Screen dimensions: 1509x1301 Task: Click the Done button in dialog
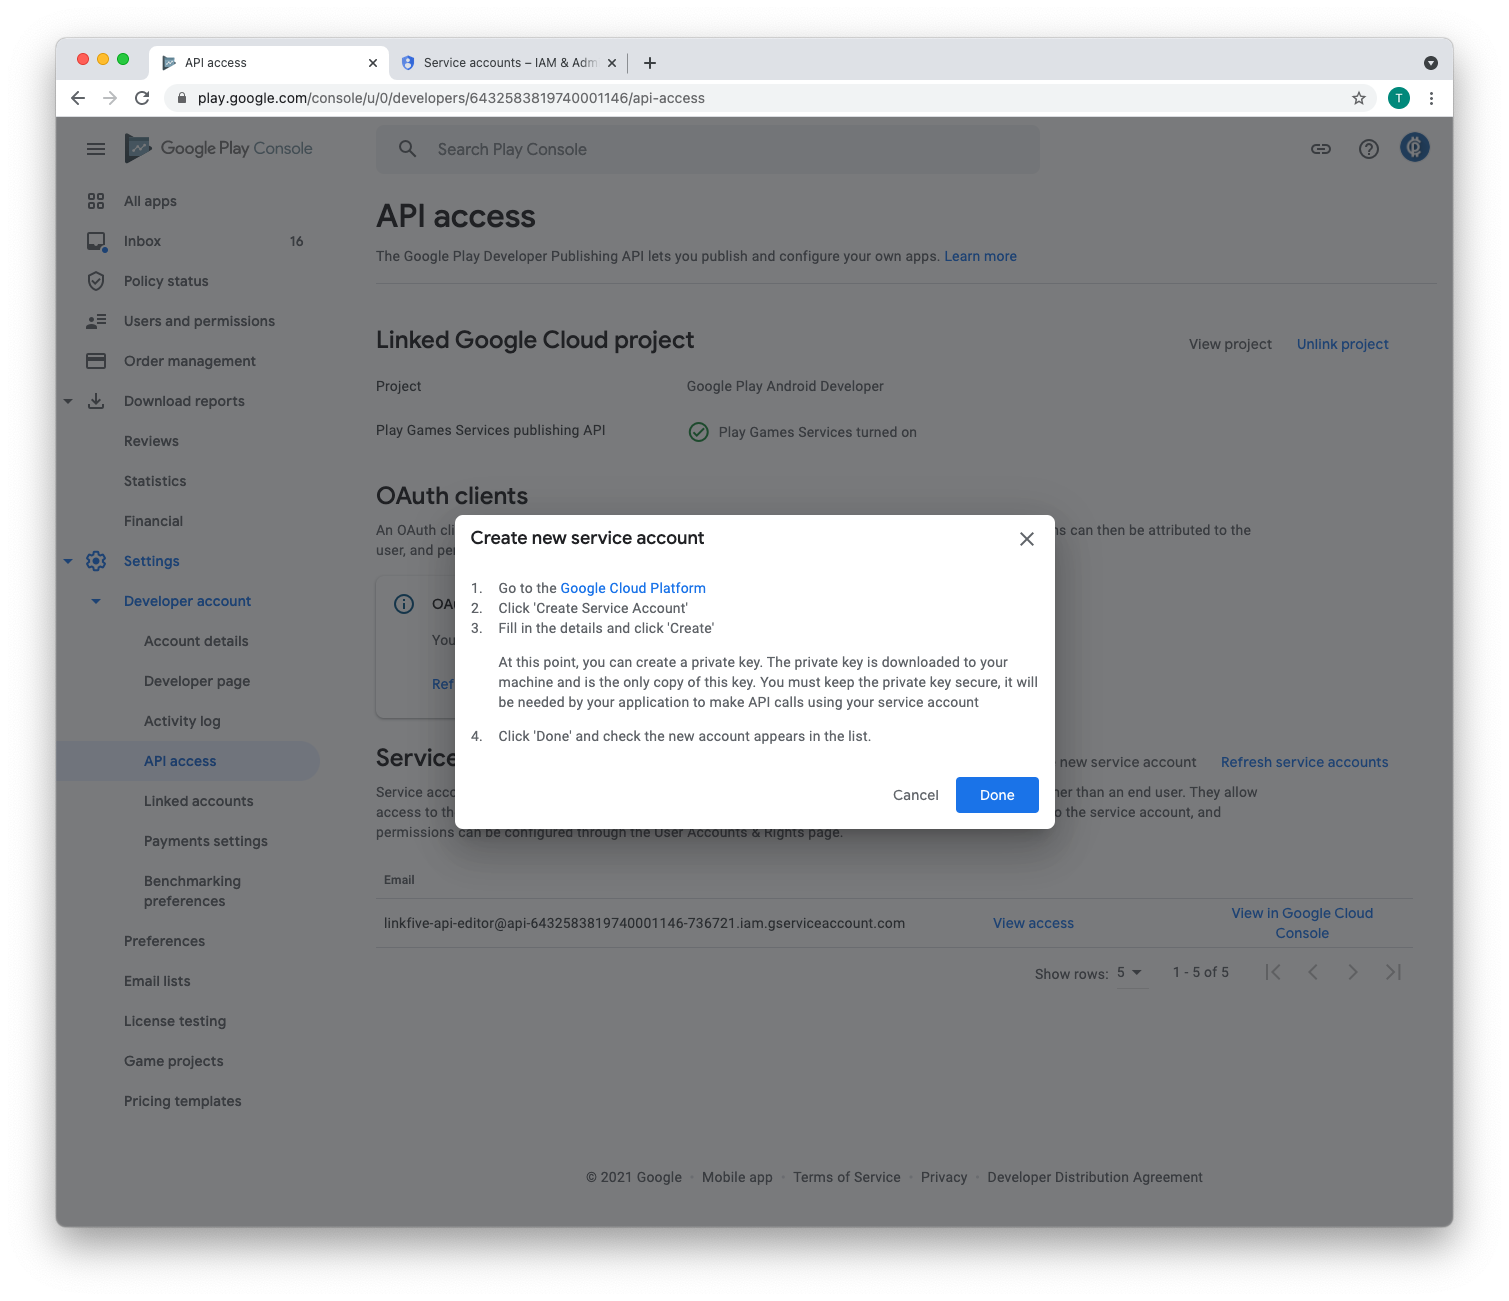pos(997,795)
